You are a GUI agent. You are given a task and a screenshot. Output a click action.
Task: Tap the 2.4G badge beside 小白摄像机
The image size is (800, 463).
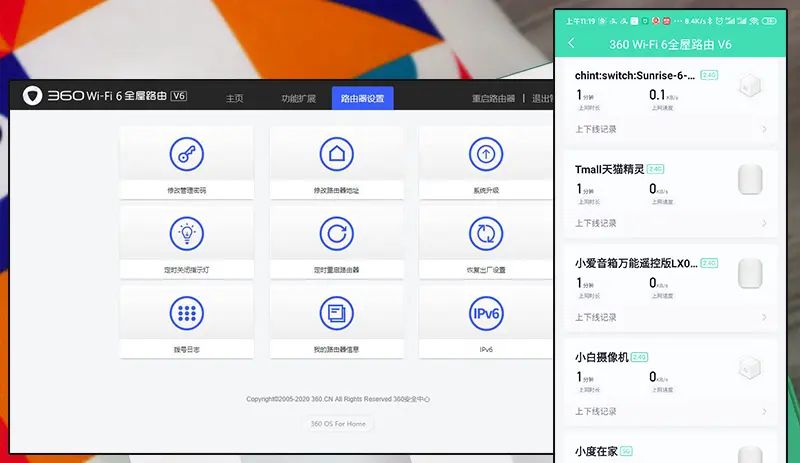point(639,357)
